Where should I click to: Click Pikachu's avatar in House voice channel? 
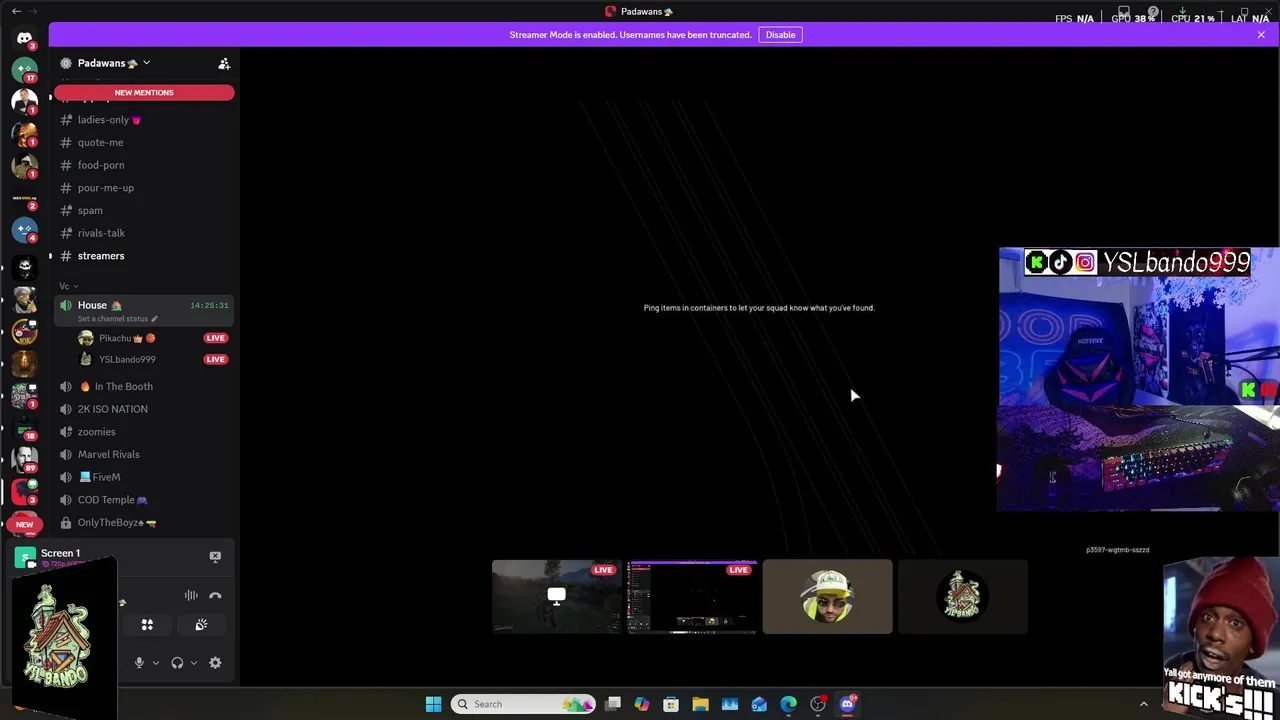(x=86, y=338)
